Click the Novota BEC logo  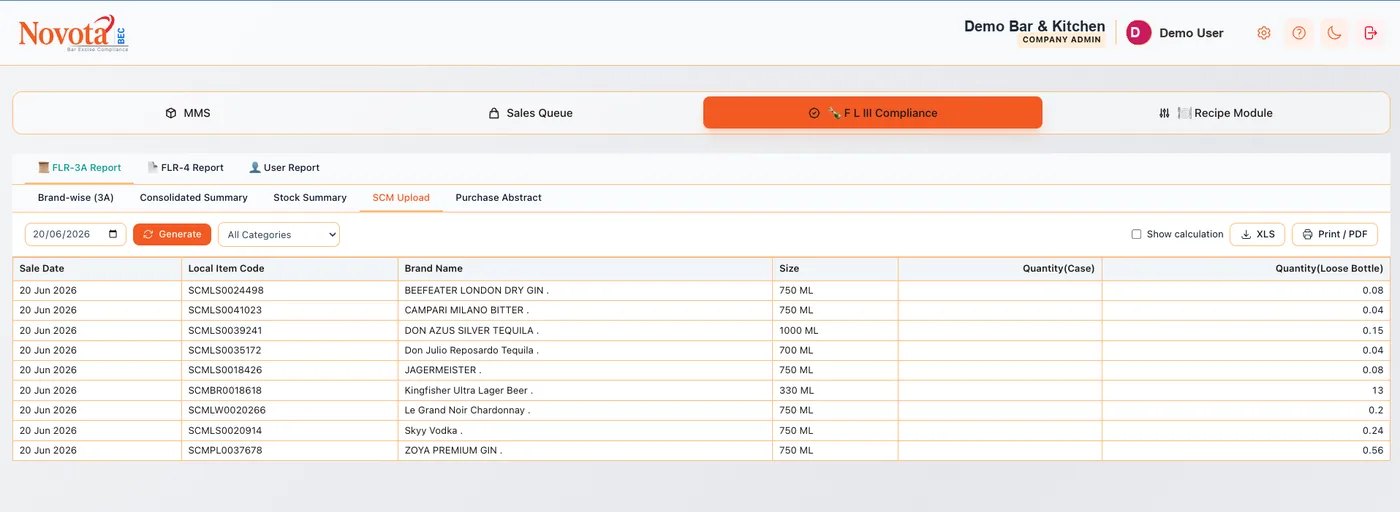pos(73,33)
